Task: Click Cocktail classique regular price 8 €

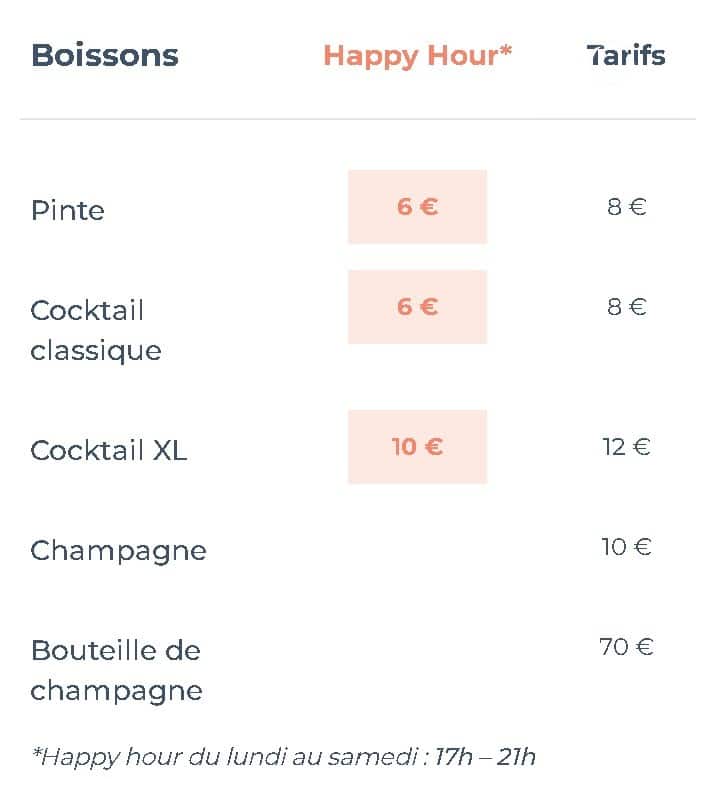Action: click(627, 307)
